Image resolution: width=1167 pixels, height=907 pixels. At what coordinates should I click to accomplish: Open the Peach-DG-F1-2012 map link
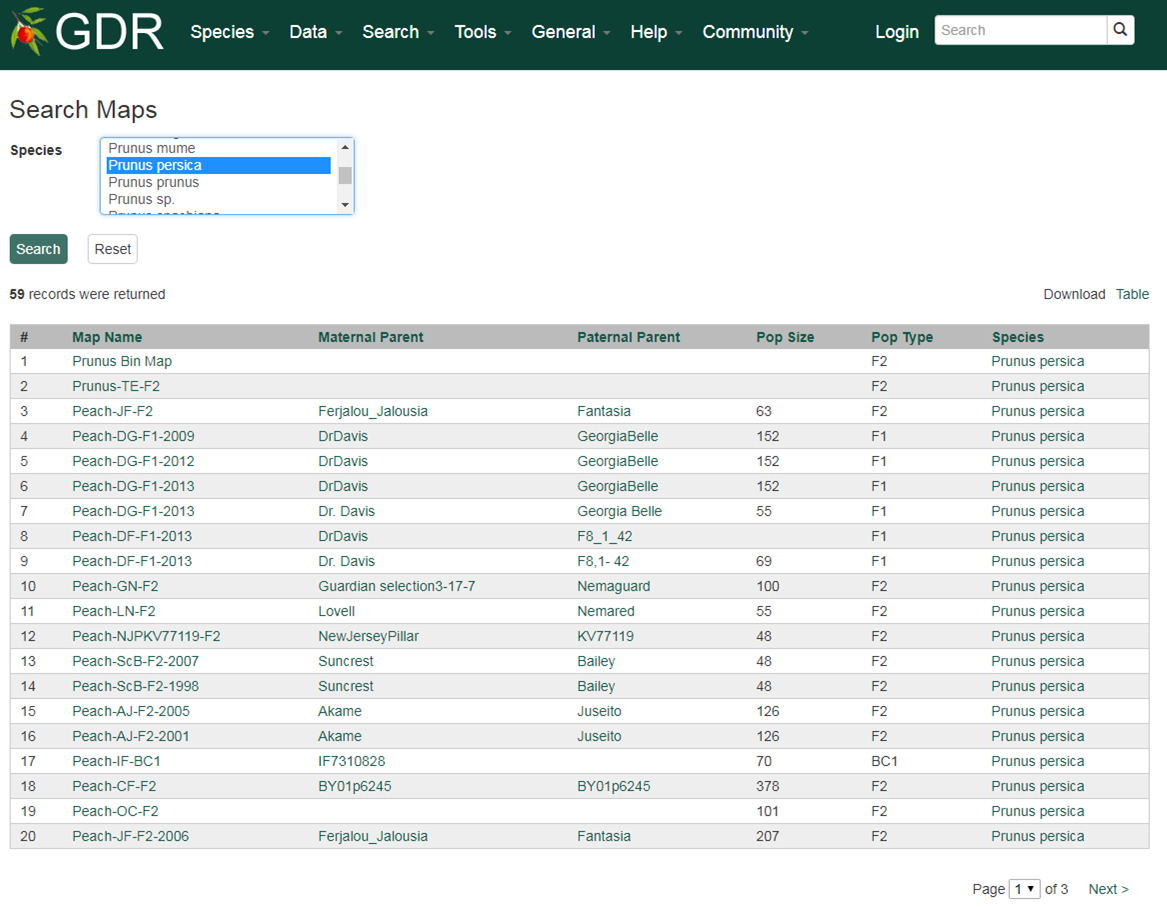[133, 461]
